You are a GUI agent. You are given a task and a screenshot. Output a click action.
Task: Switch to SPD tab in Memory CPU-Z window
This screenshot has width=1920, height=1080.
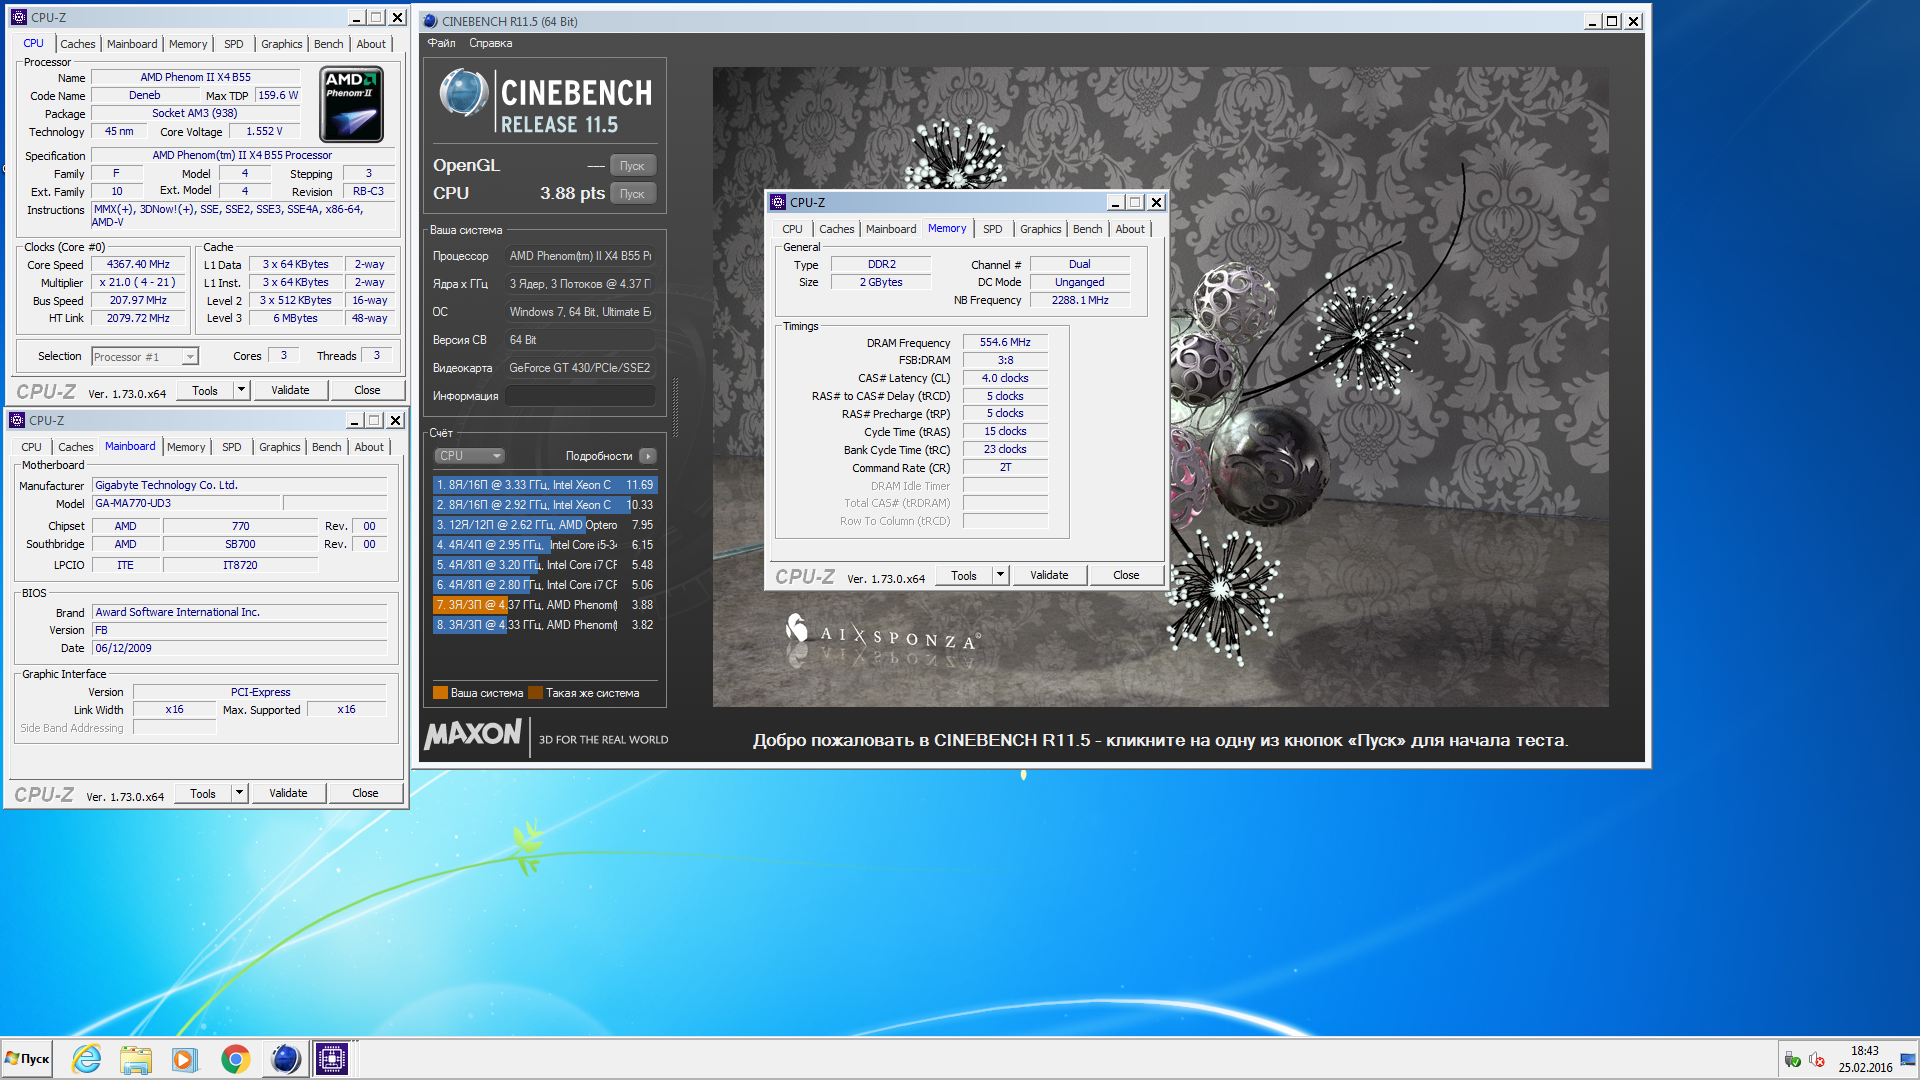pos(992,229)
